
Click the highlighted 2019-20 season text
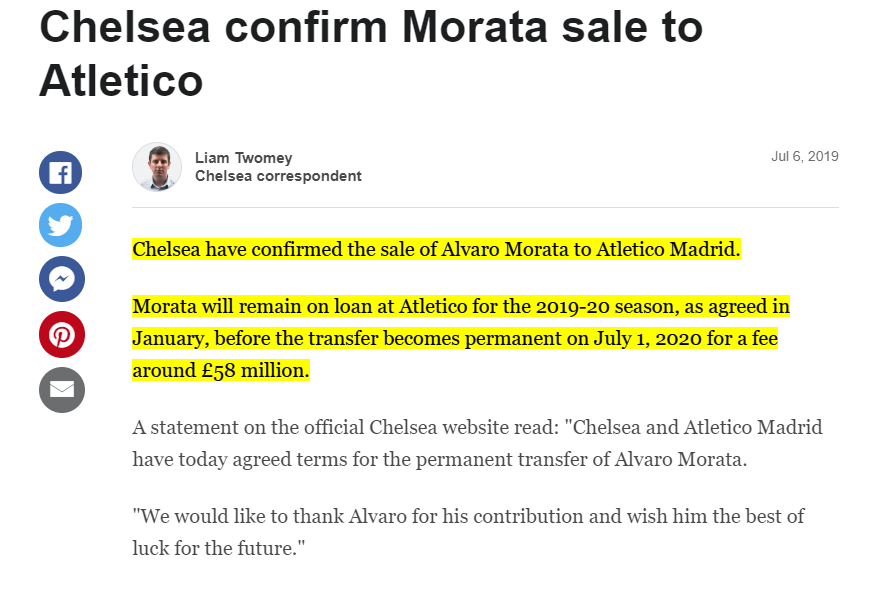click(x=605, y=305)
